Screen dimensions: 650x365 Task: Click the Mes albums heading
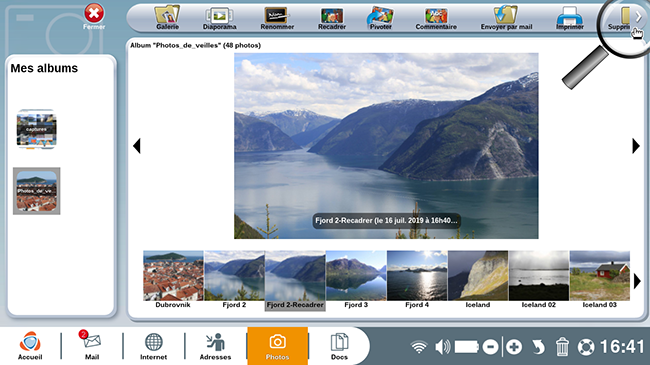coord(44,68)
